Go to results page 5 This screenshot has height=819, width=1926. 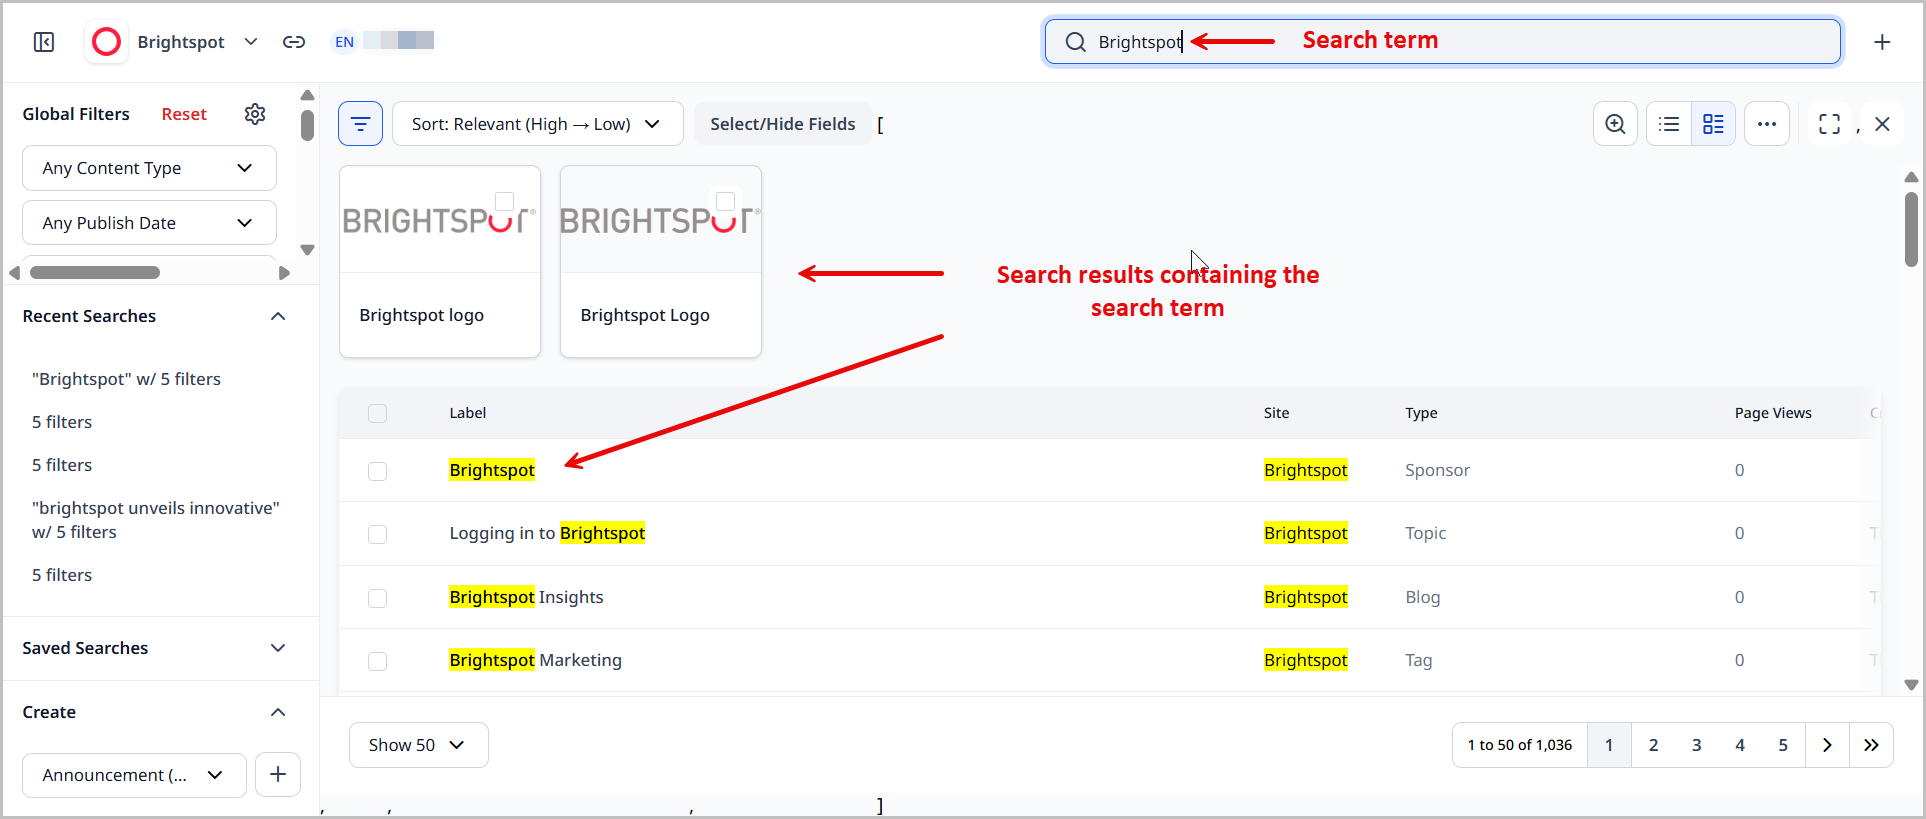pos(1783,745)
